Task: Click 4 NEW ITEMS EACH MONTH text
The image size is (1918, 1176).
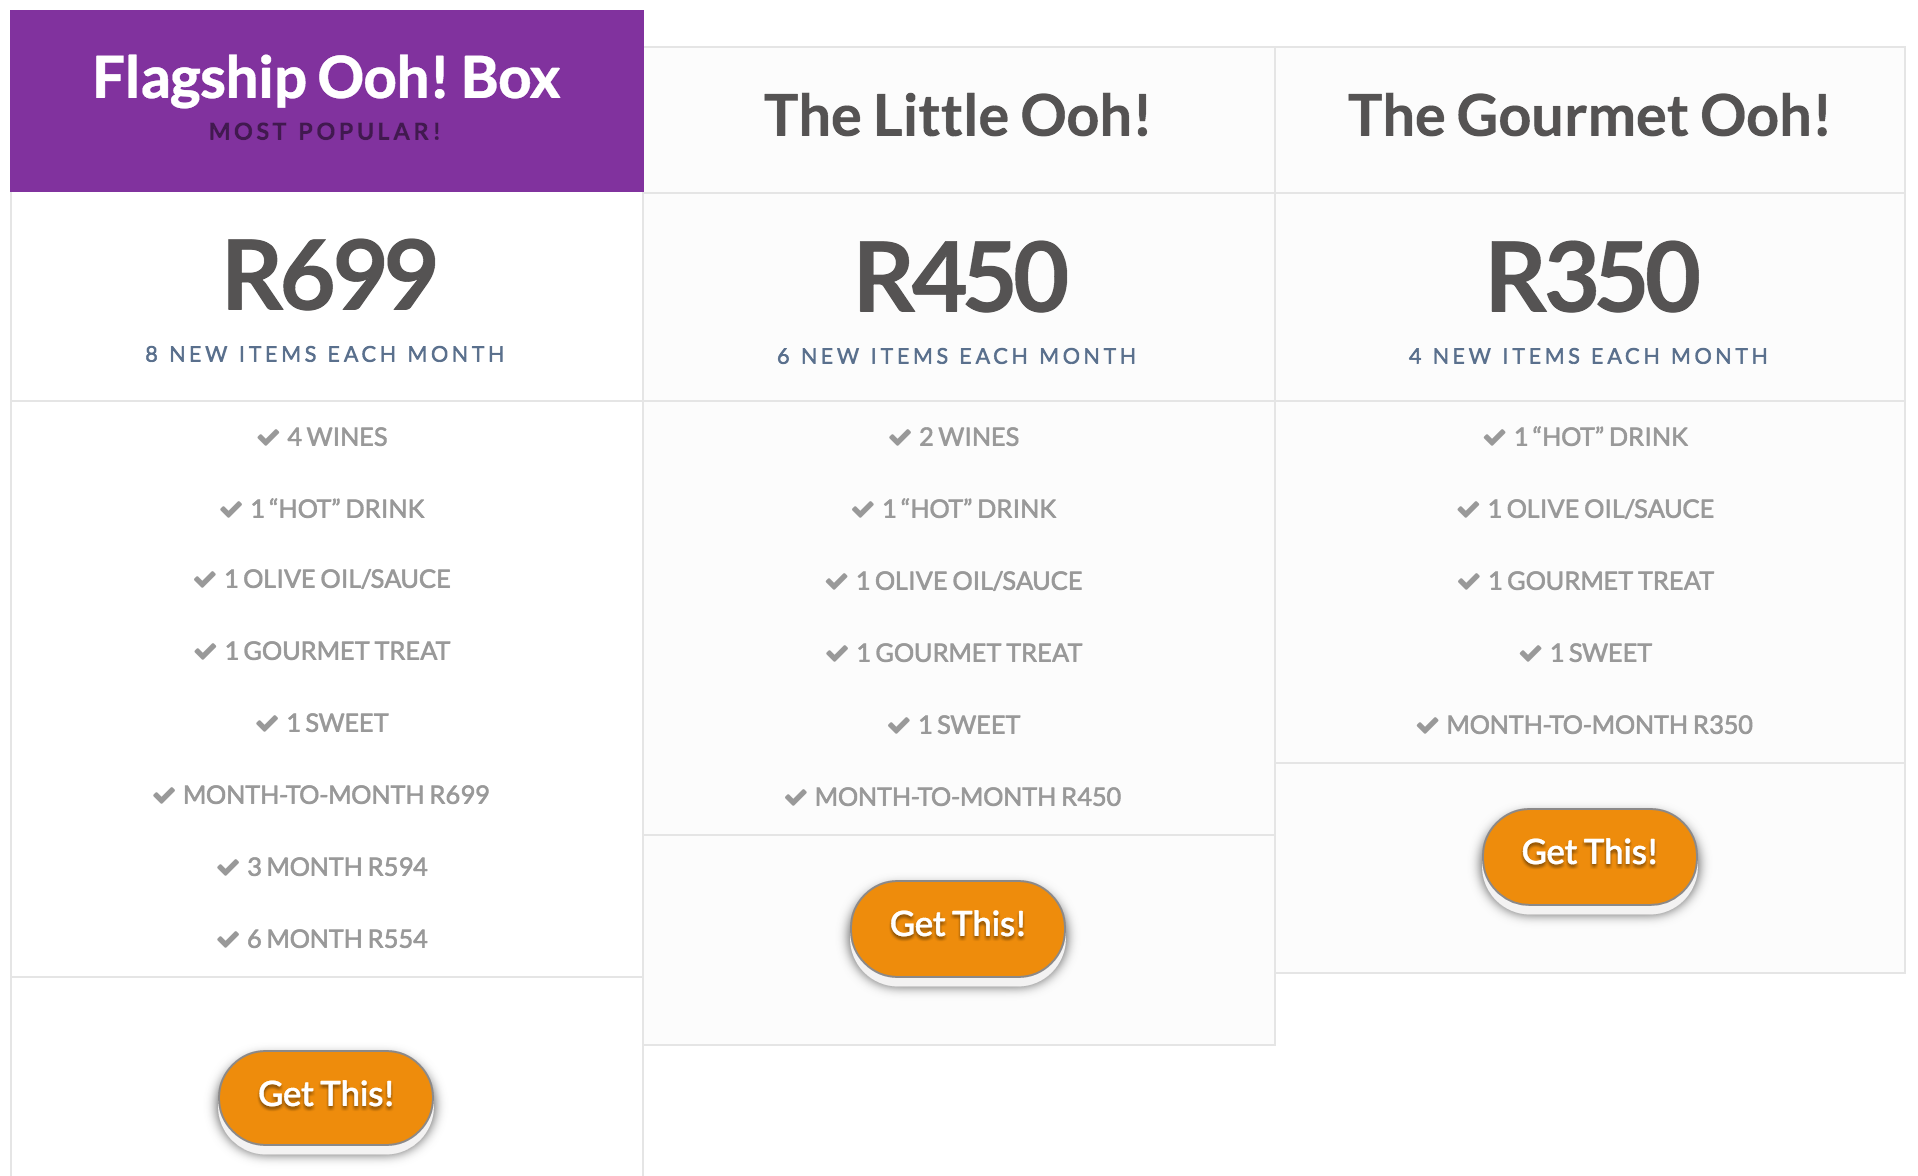Action: [1589, 356]
